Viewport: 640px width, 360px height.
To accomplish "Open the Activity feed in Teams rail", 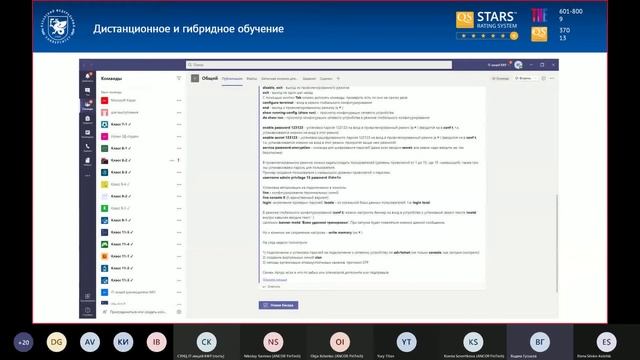I will 87,77.
